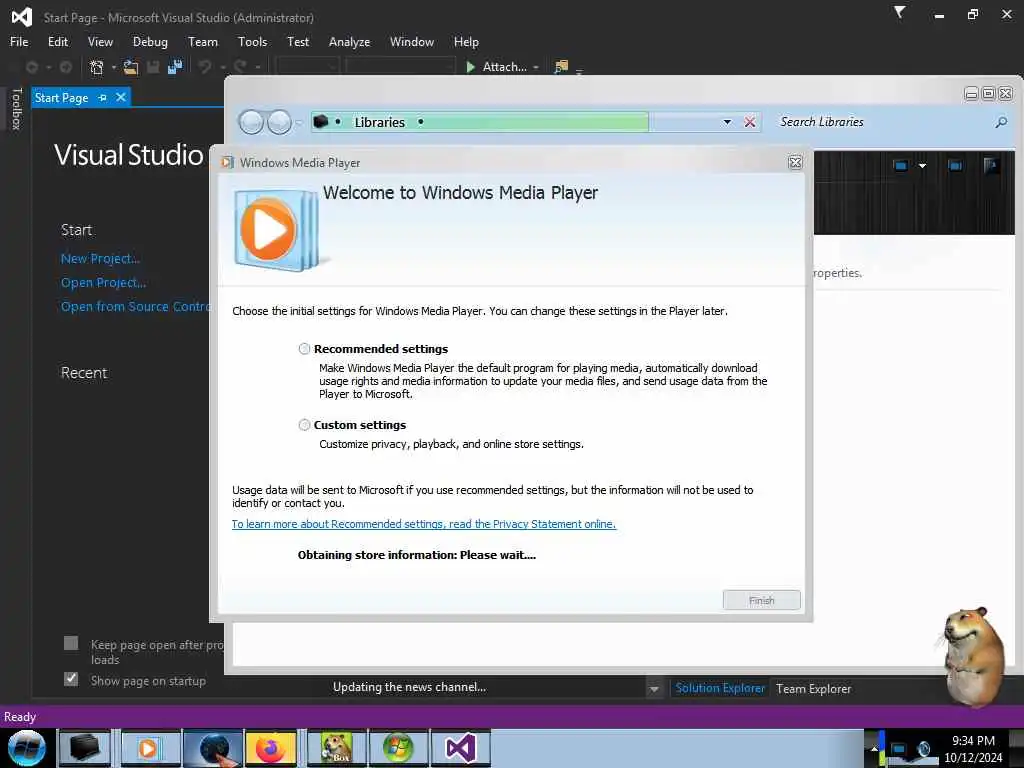Click the feedback funnel icon in title bar

point(899,12)
